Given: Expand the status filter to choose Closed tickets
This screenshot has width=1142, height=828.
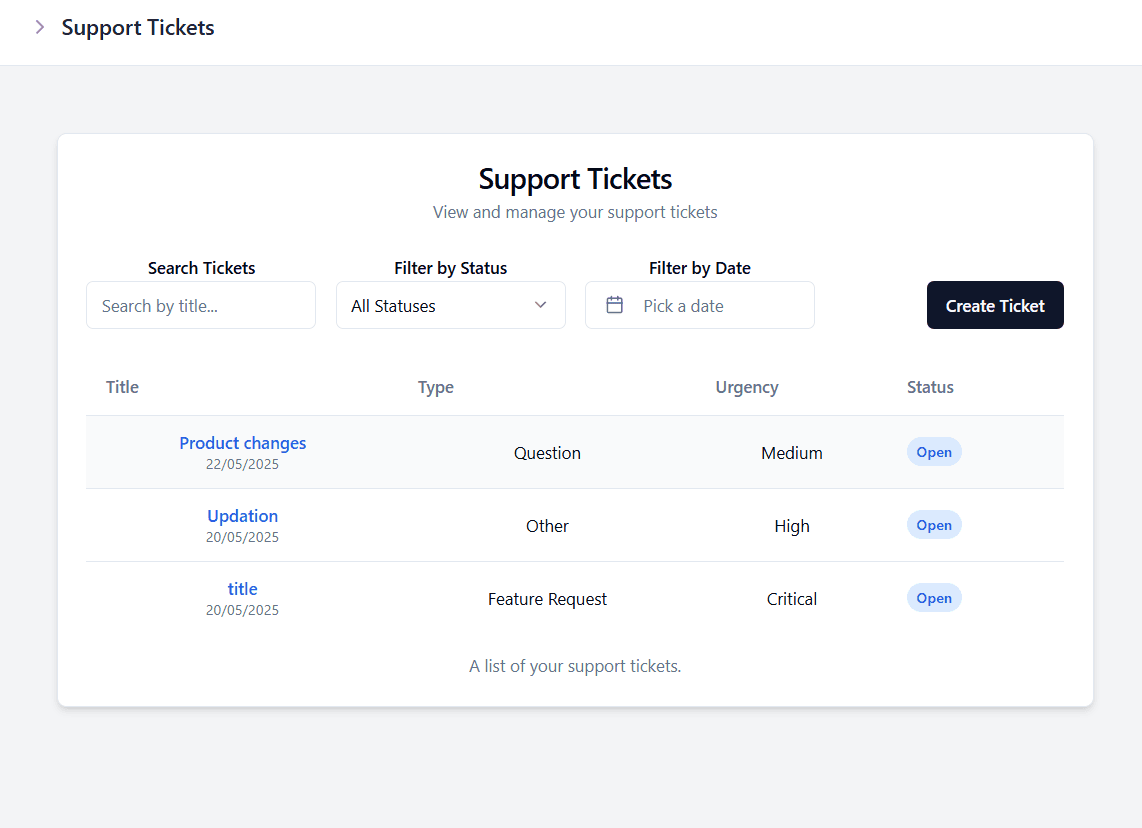Looking at the screenshot, I should click(x=450, y=305).
